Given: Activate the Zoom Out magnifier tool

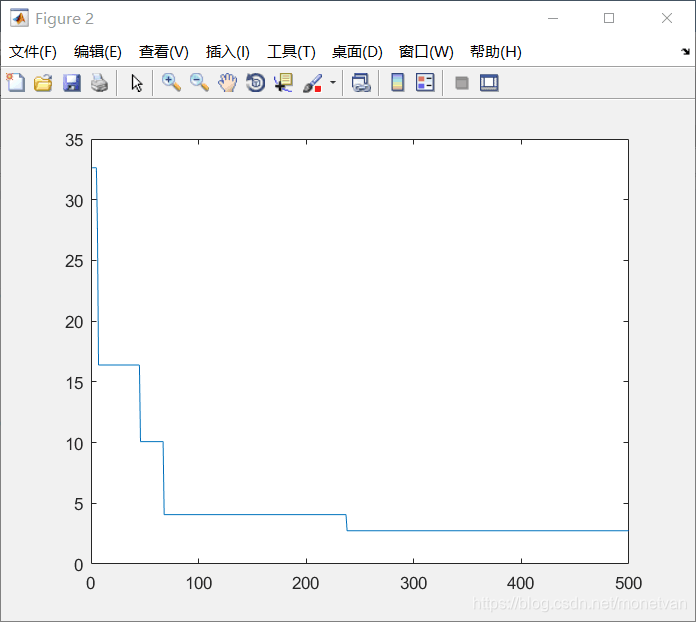Looking at the screenshot, I should pos(199,83).
